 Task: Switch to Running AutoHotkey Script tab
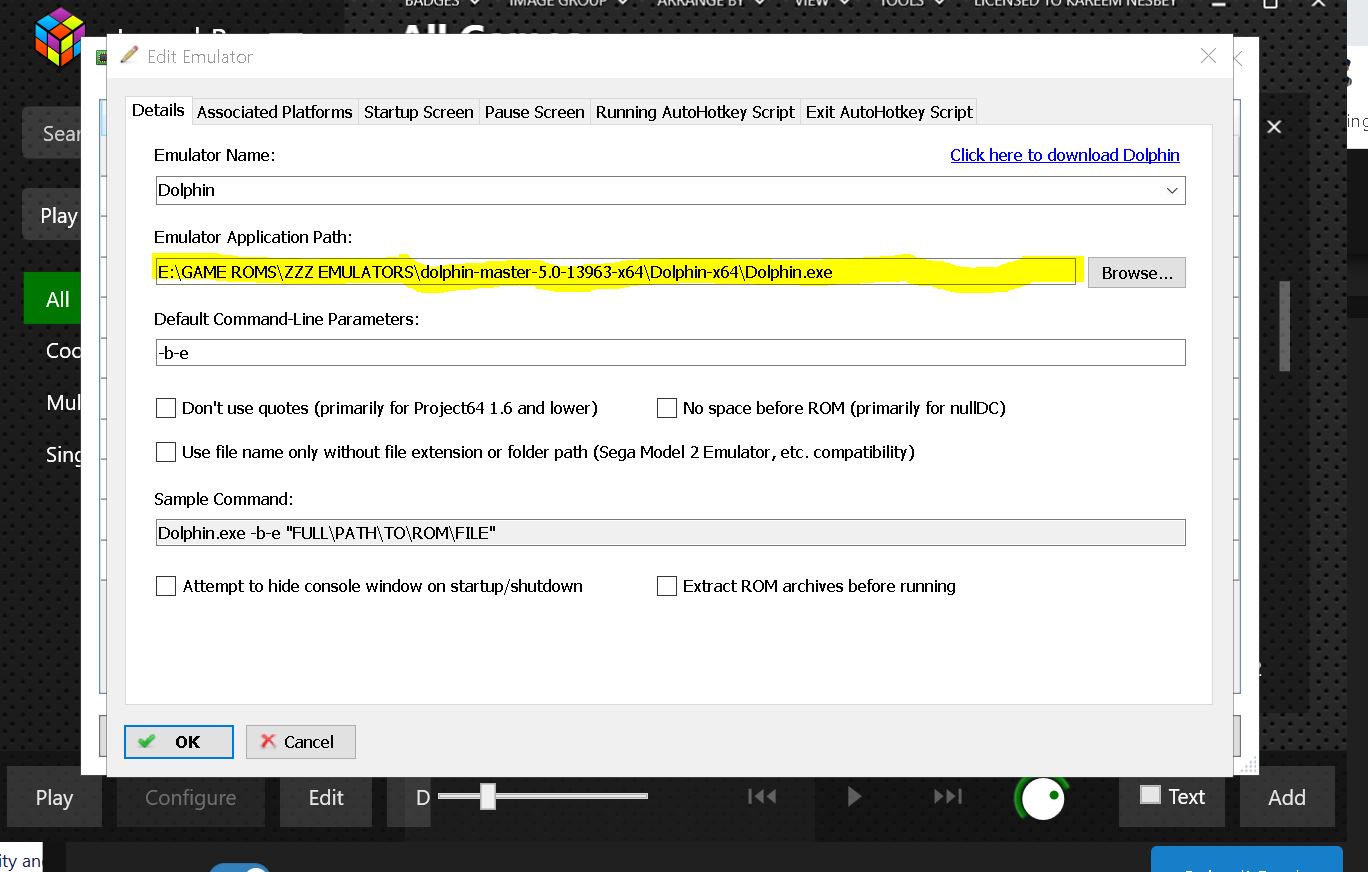point(695,112)
